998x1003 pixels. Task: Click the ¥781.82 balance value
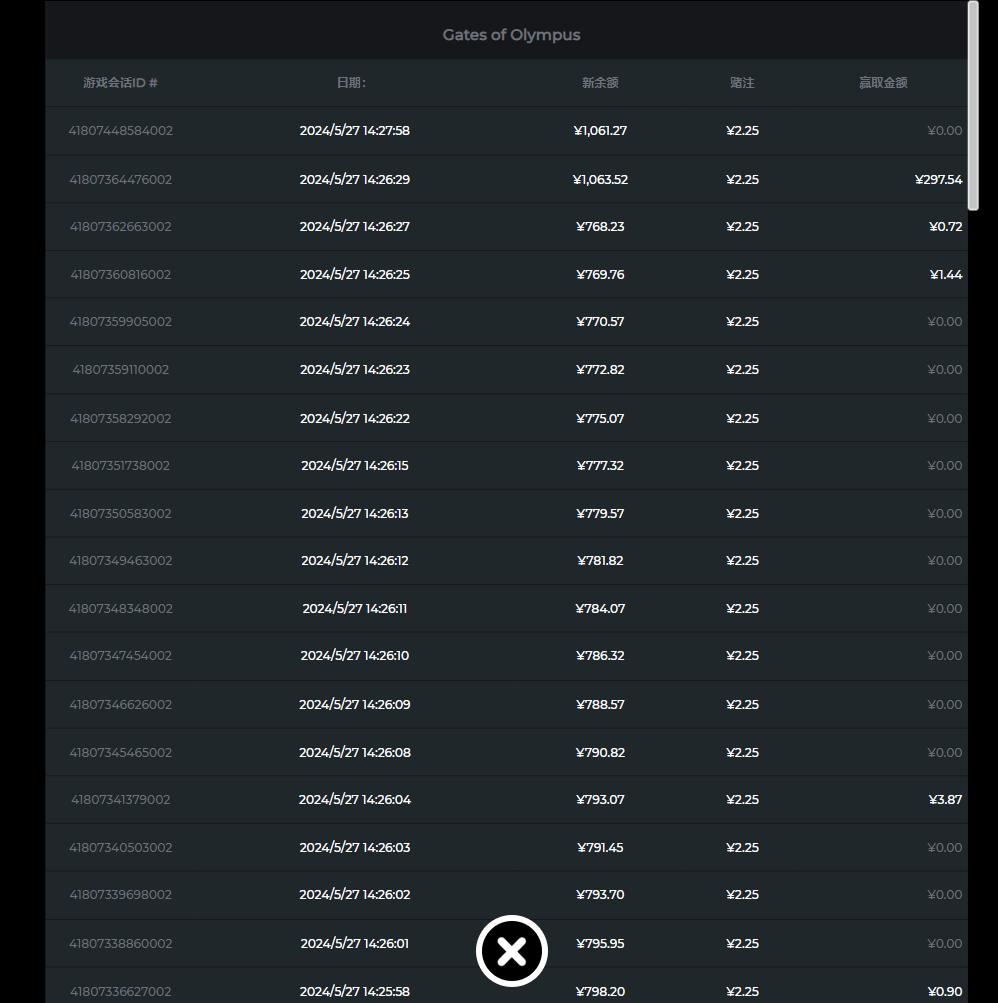pyautogui.click(x=600, y=560)
